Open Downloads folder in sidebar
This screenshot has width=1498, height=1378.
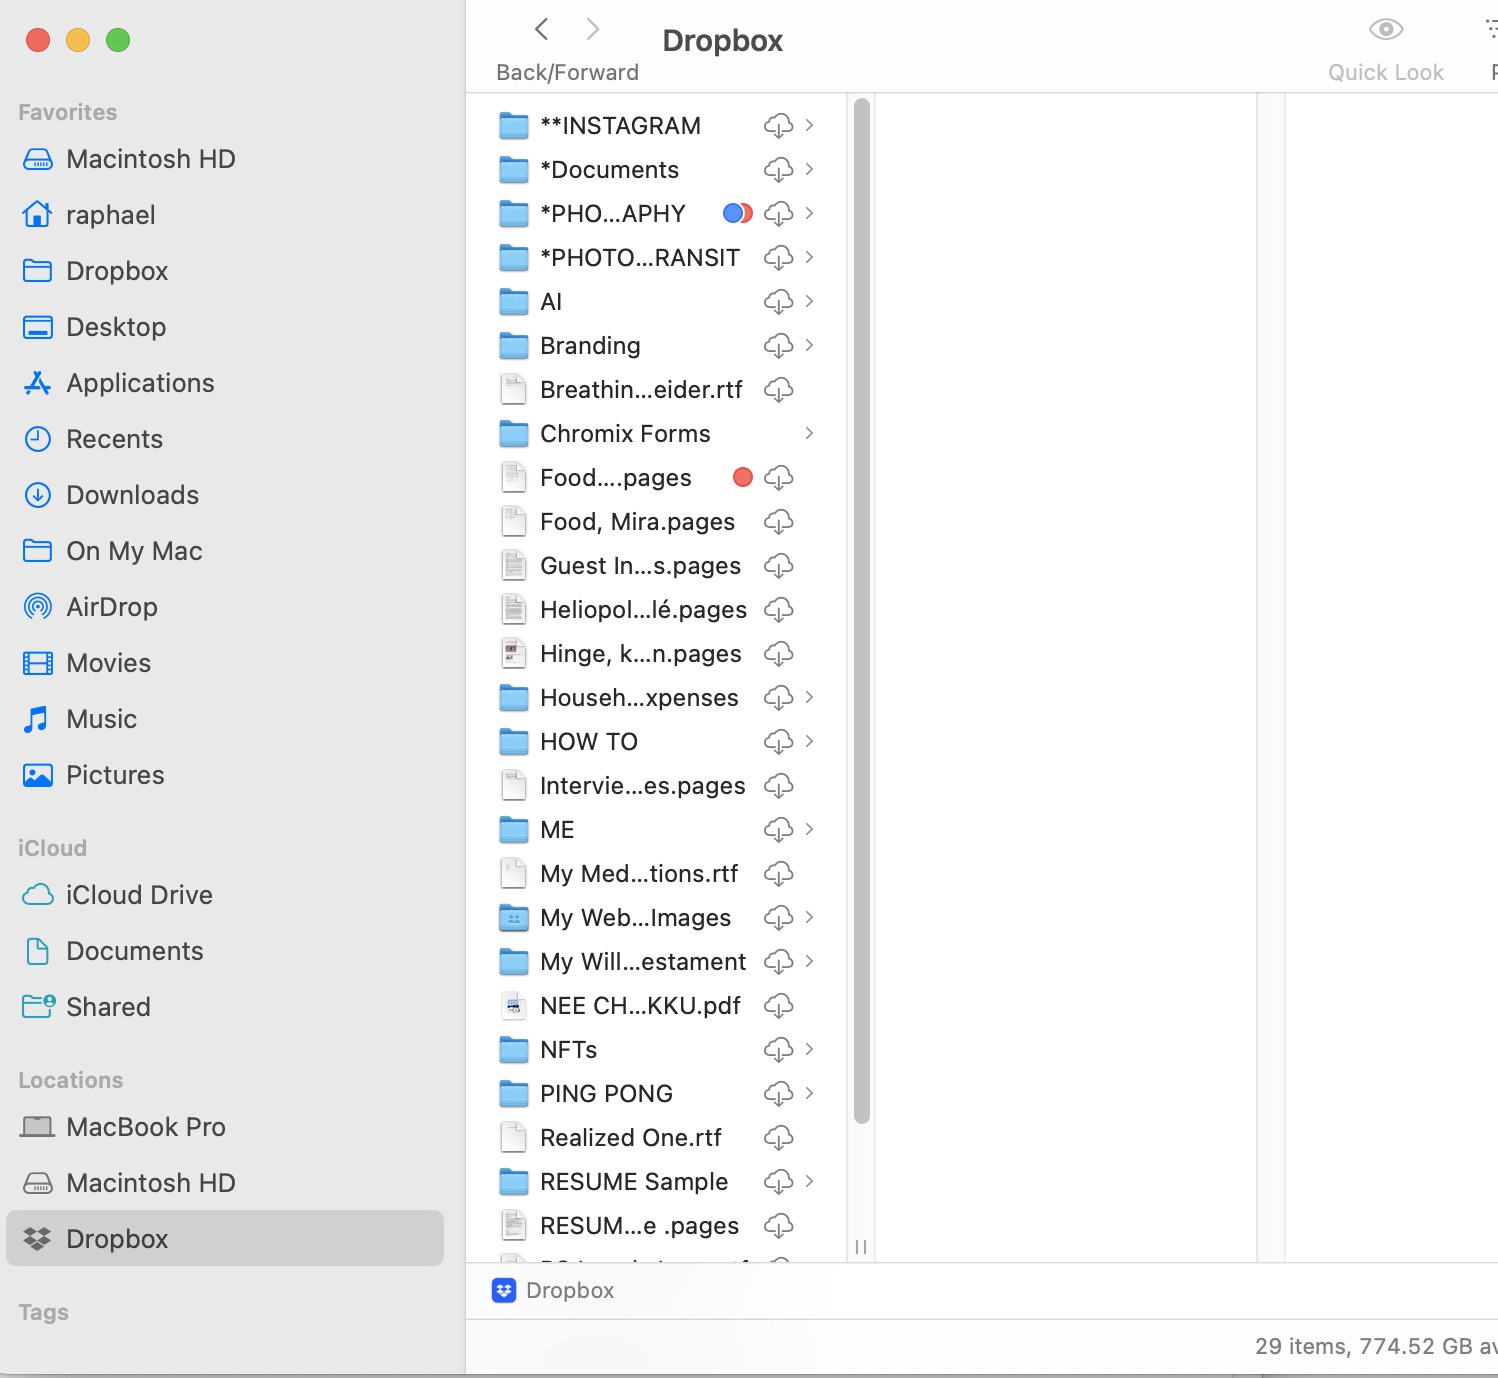[x=225, y=495]
